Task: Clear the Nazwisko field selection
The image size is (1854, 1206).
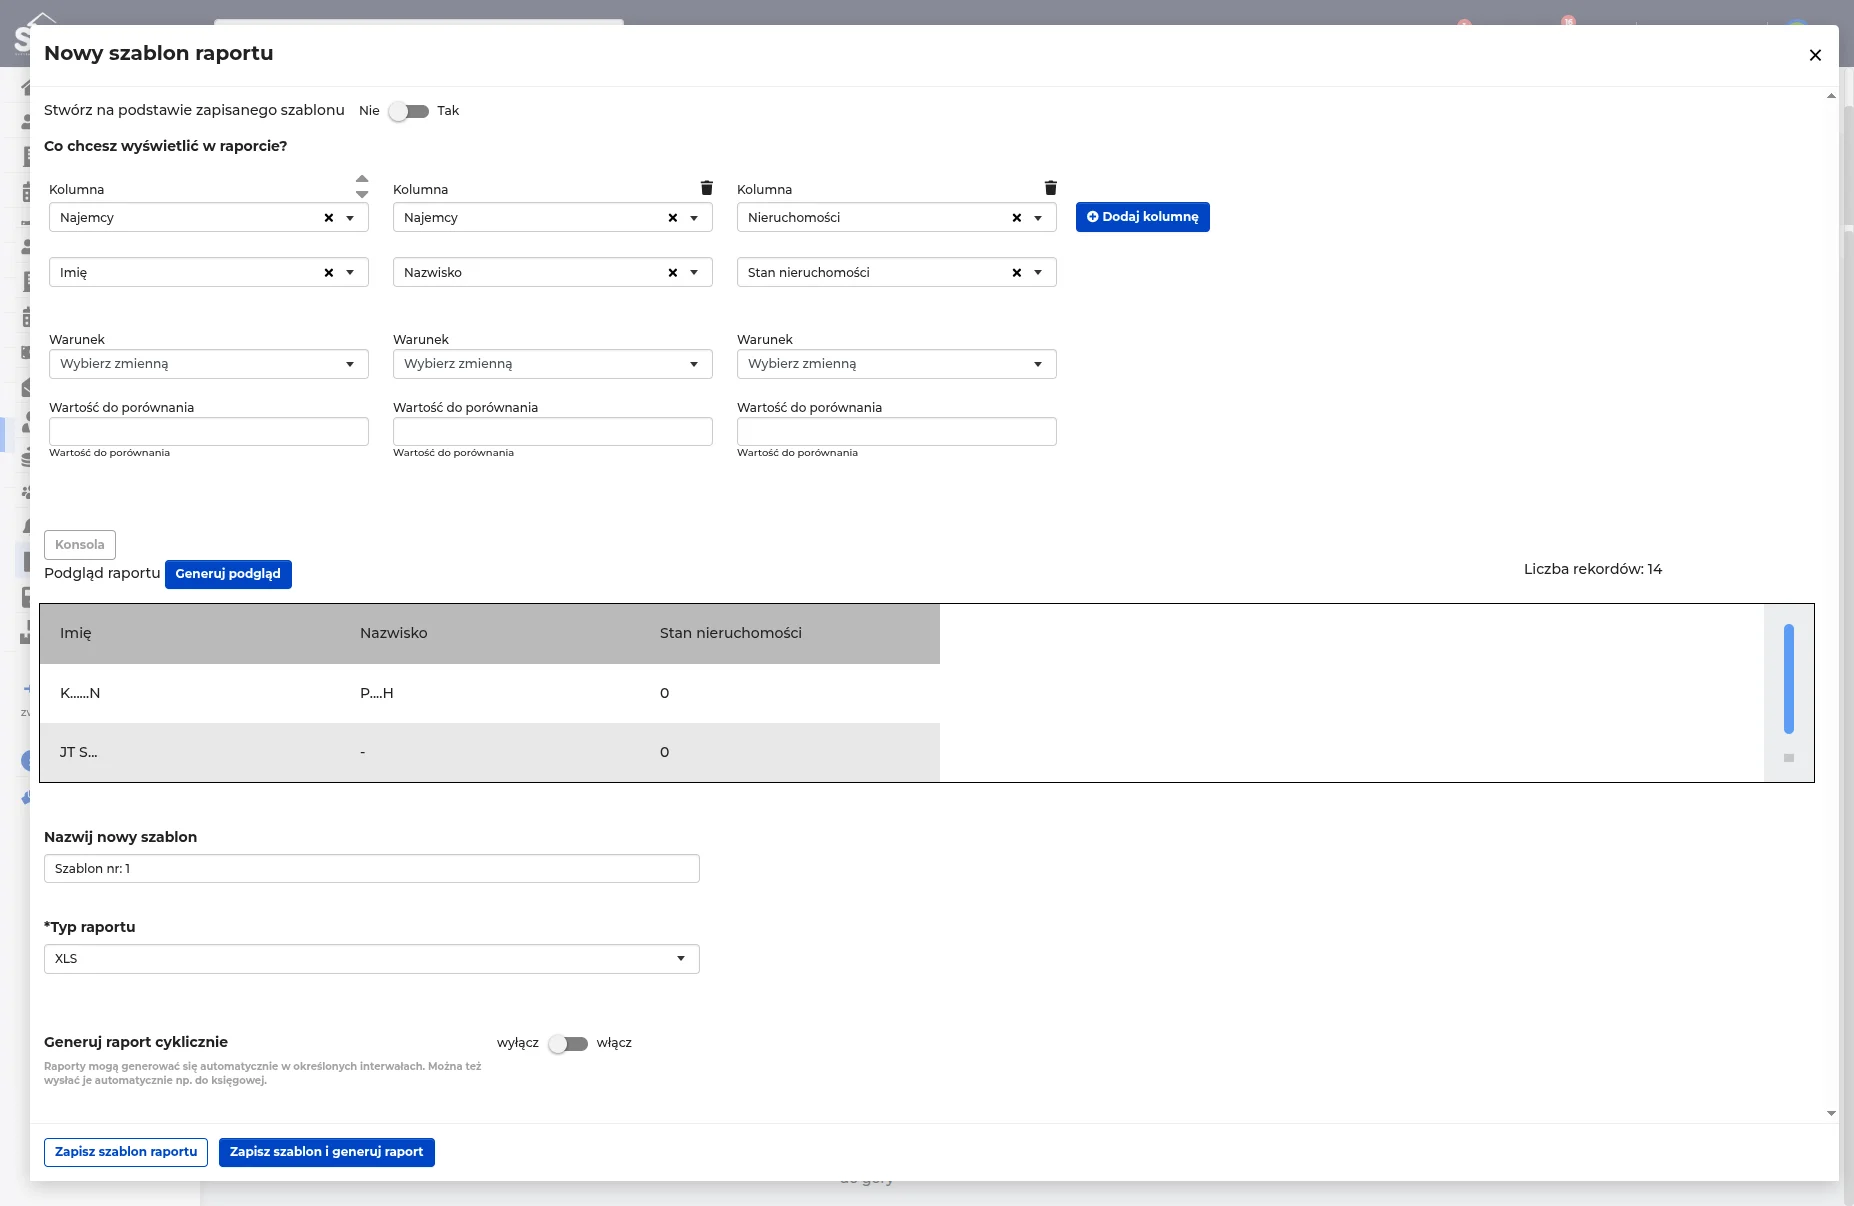Action: click(x=672, y=273)
